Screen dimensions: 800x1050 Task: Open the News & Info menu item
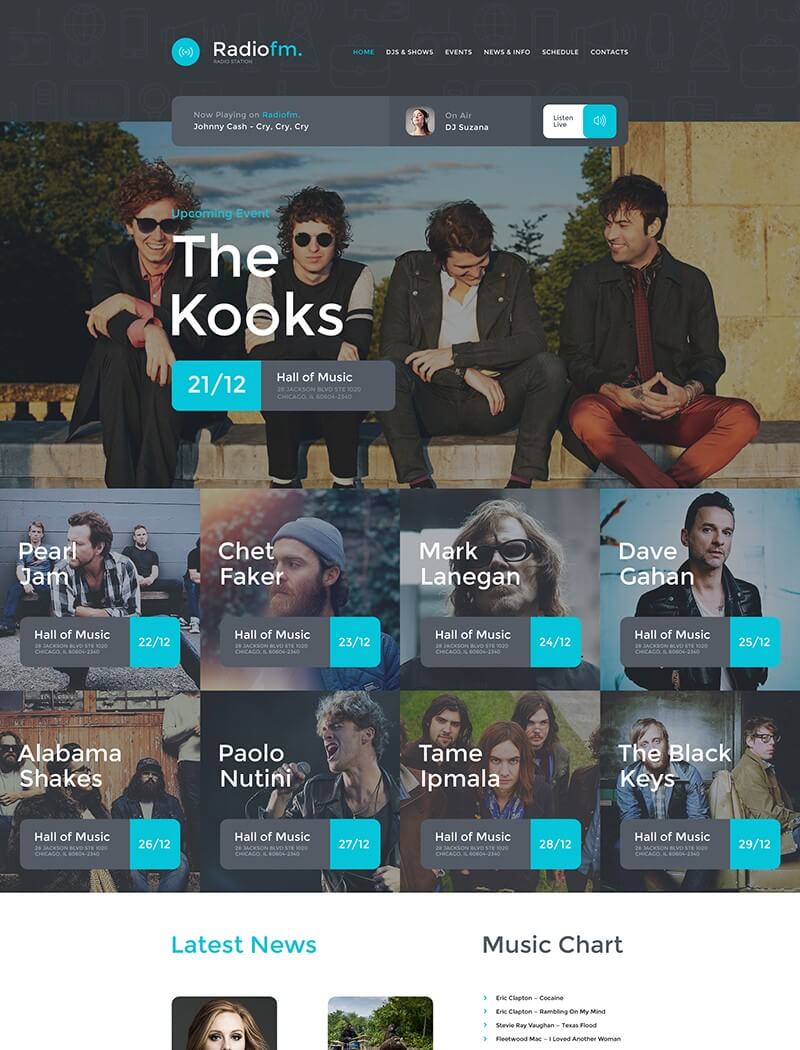click(x=507, y=52)
